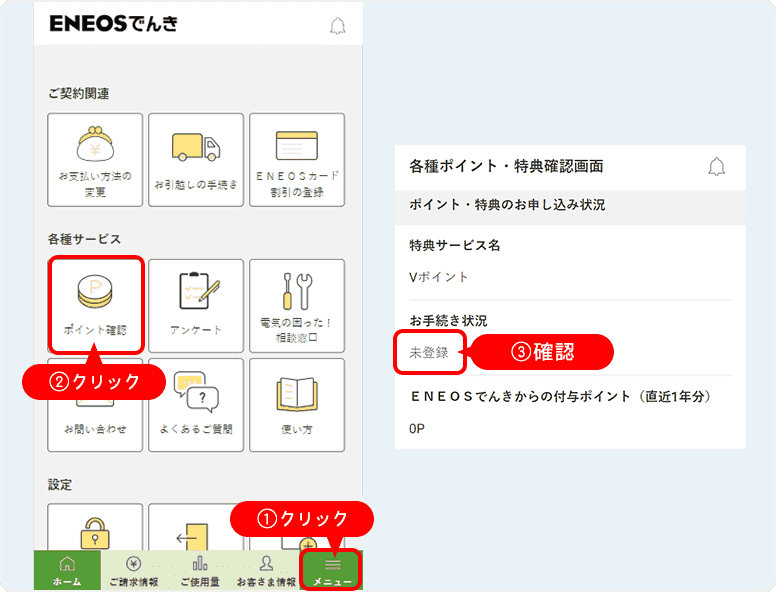The image size is (776, 592).
Task: Open アンケート clipboard tile
Action: coord(196,305)
